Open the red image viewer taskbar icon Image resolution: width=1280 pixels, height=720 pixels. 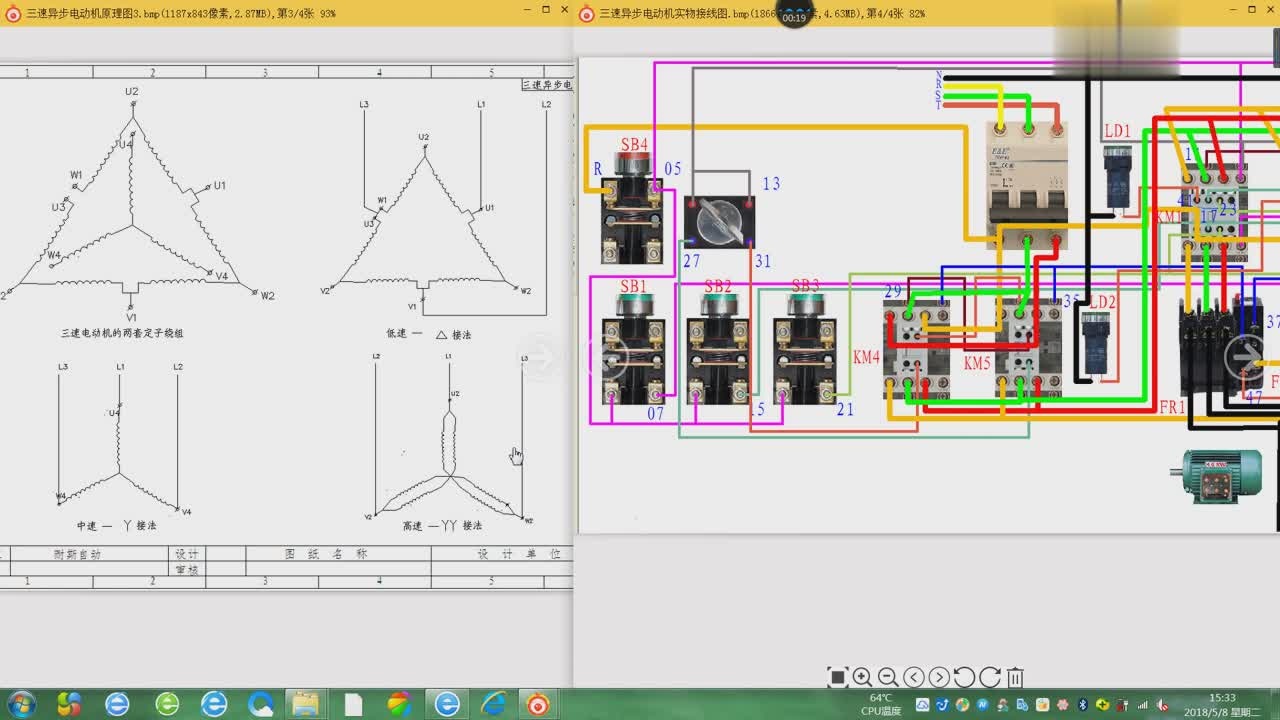[x=538, y=704]
